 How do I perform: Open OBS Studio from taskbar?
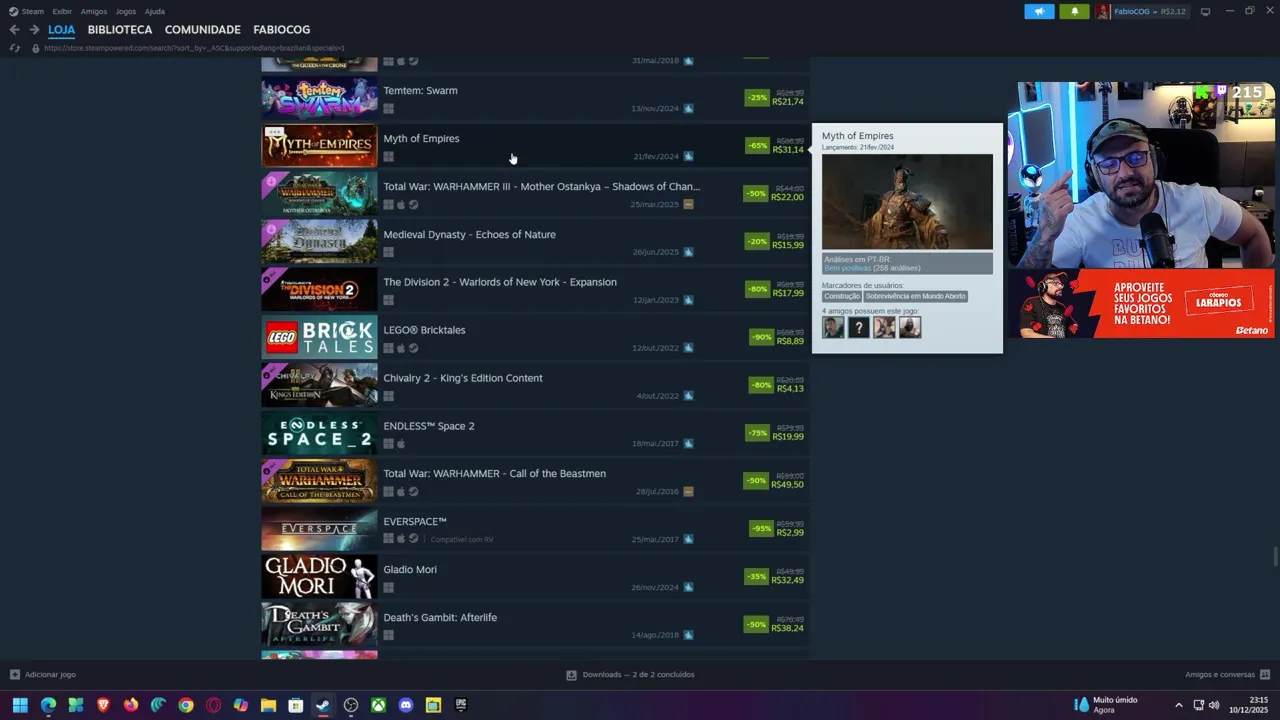(351, 705)
